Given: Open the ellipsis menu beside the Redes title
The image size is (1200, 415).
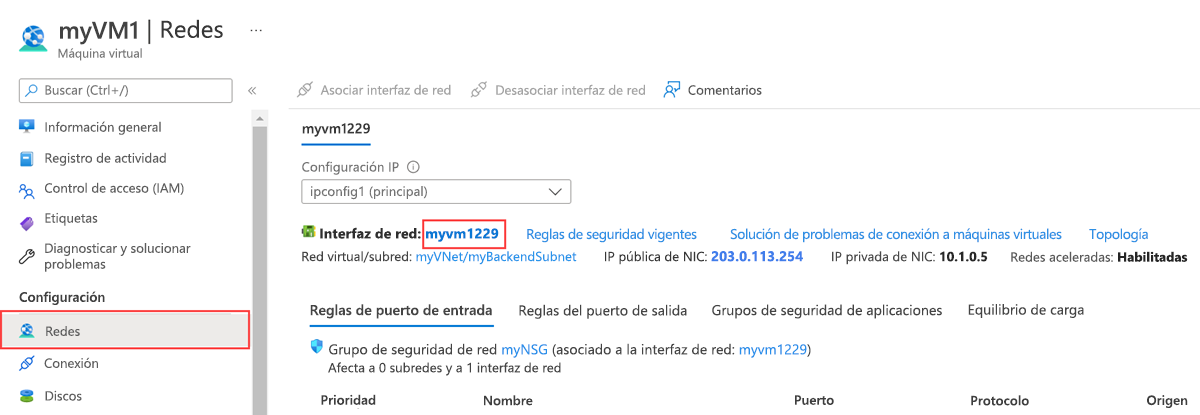Looking at the screenshot, I should pyautogui.click(x=256, y=30).
